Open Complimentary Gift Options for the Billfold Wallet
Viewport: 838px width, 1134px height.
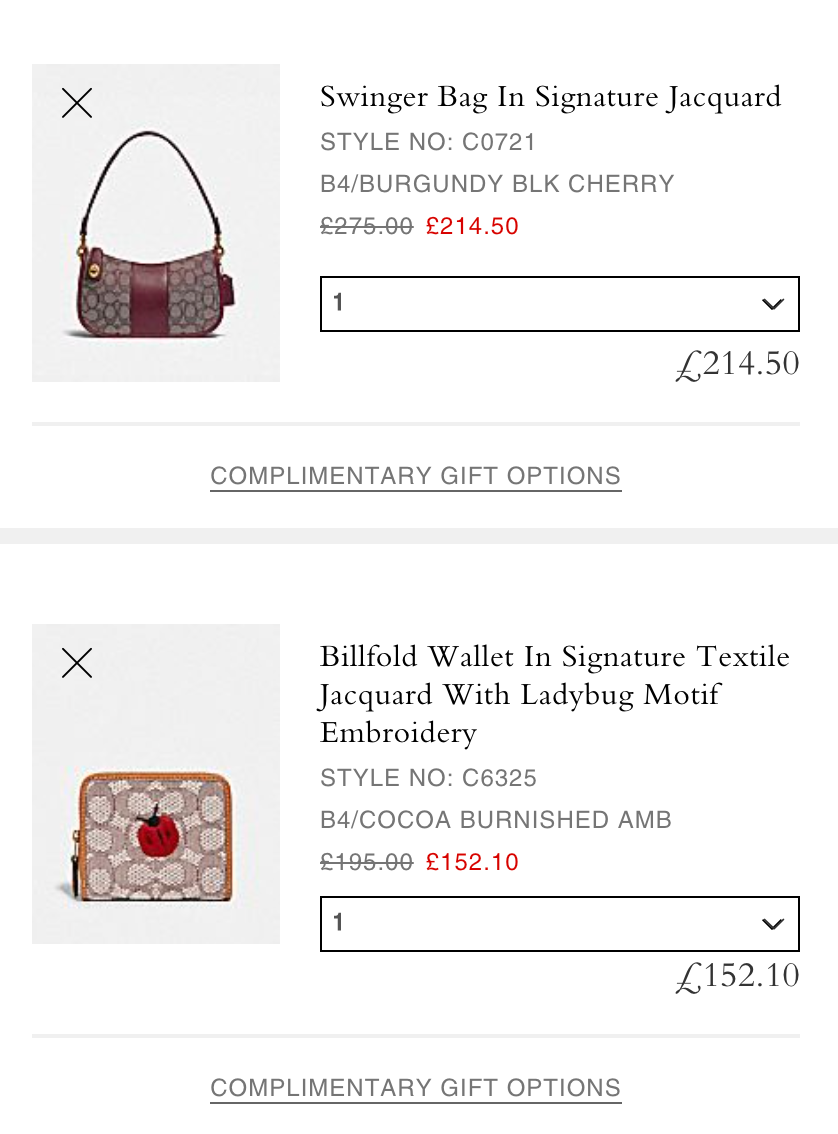pos(416,1088)
